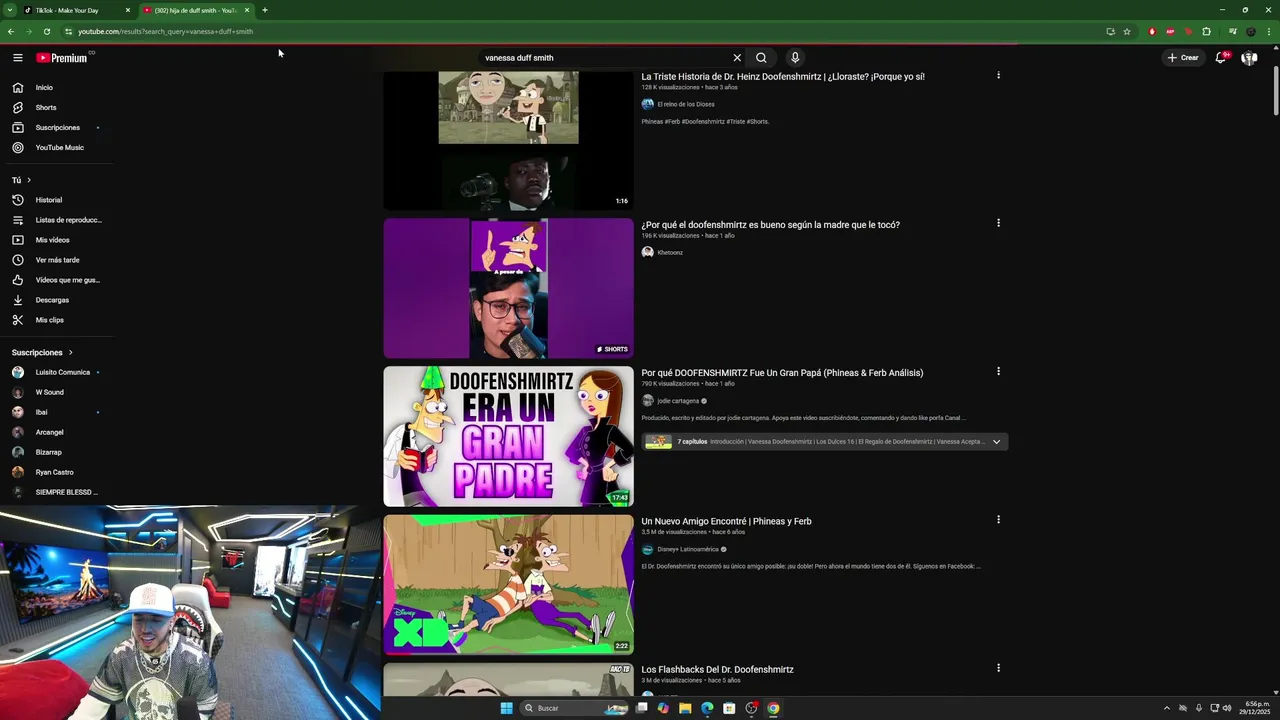Open options for ¿Por qué el doofenshmirtz video

click(x=998, y=223)
